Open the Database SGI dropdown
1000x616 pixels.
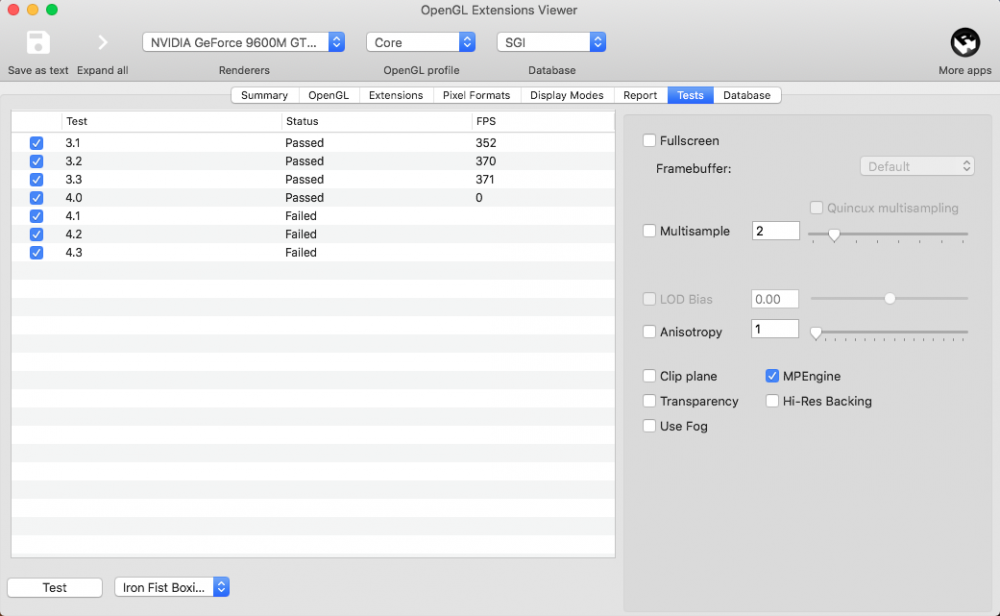[552, 43]
